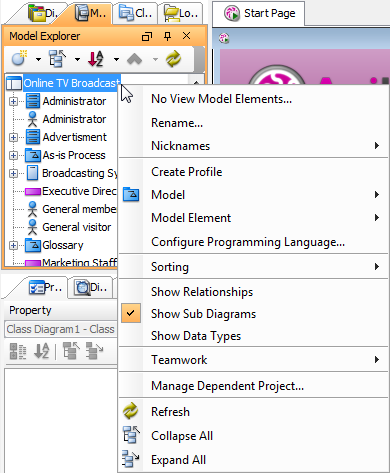Open the Nicknames submenu
390x473 pixels.
click(x=253, y=146)
